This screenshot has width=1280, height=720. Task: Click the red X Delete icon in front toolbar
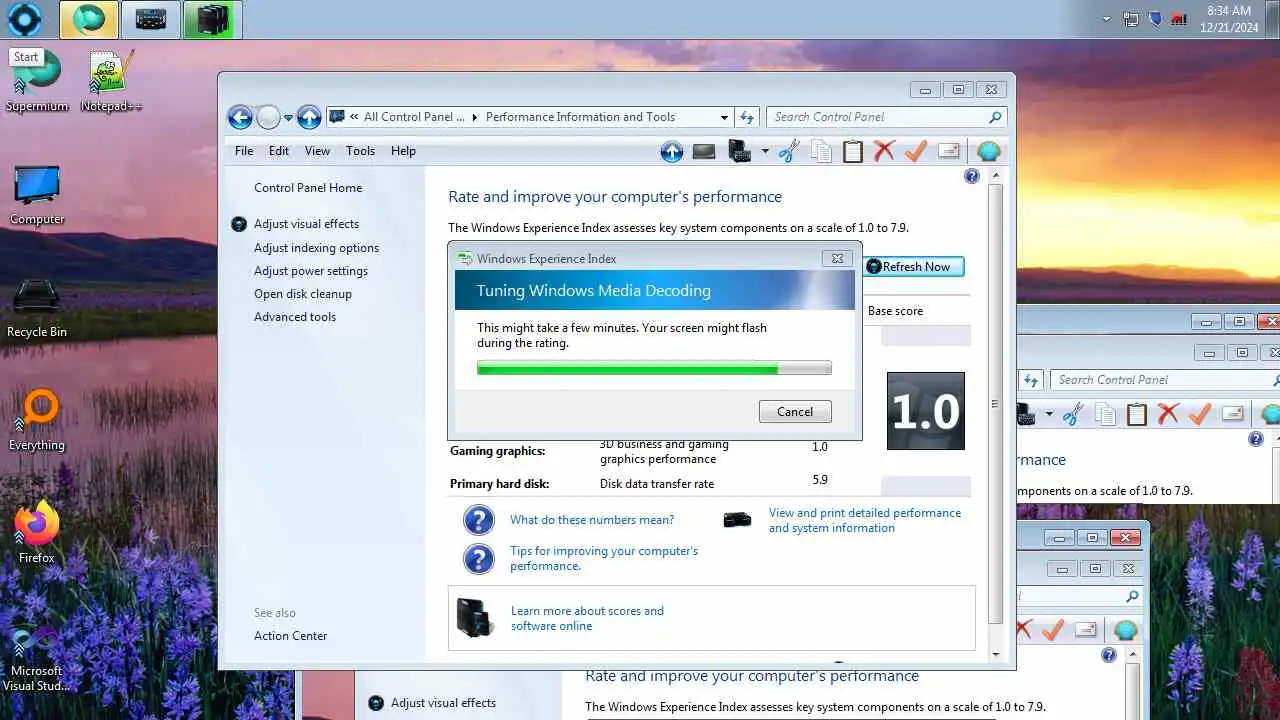[x=884, y=151]
